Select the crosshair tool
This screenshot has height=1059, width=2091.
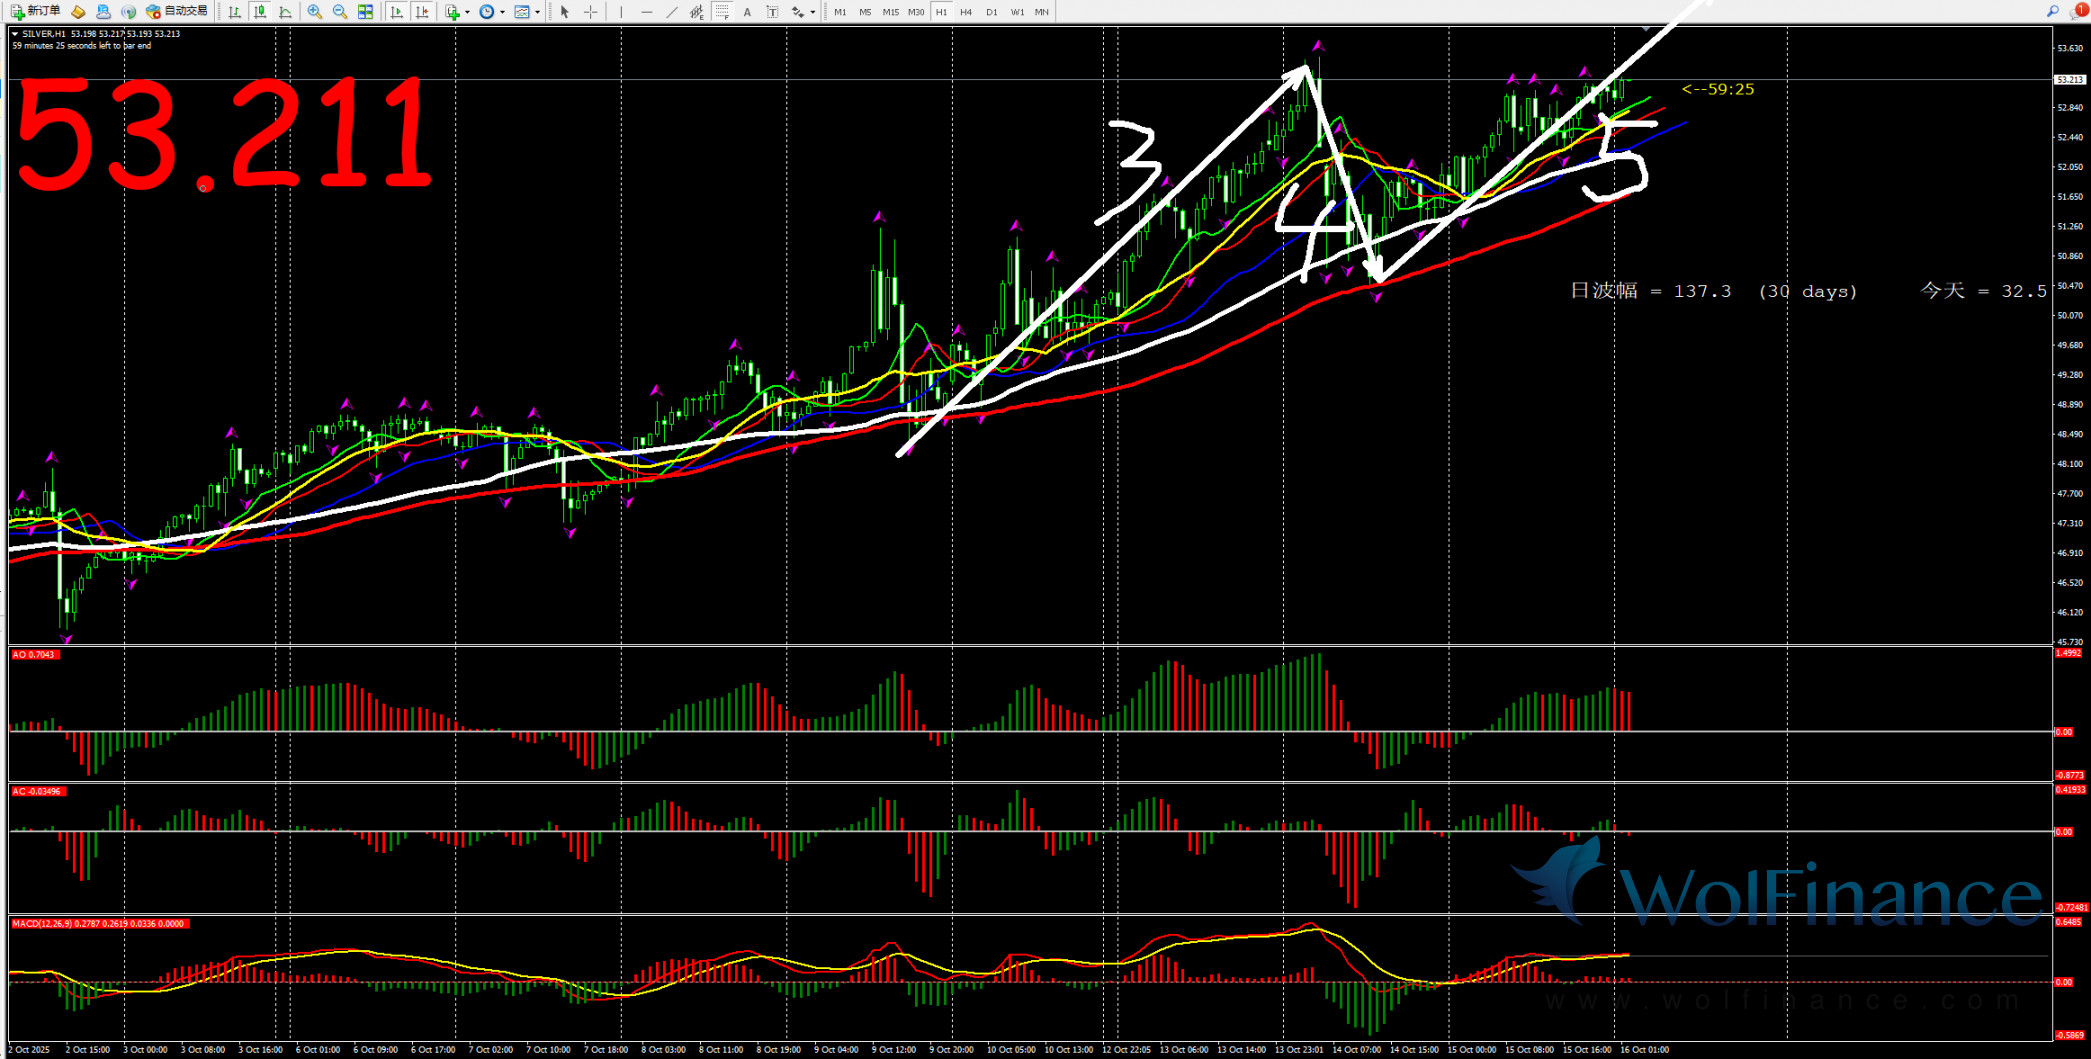[591, 12]
